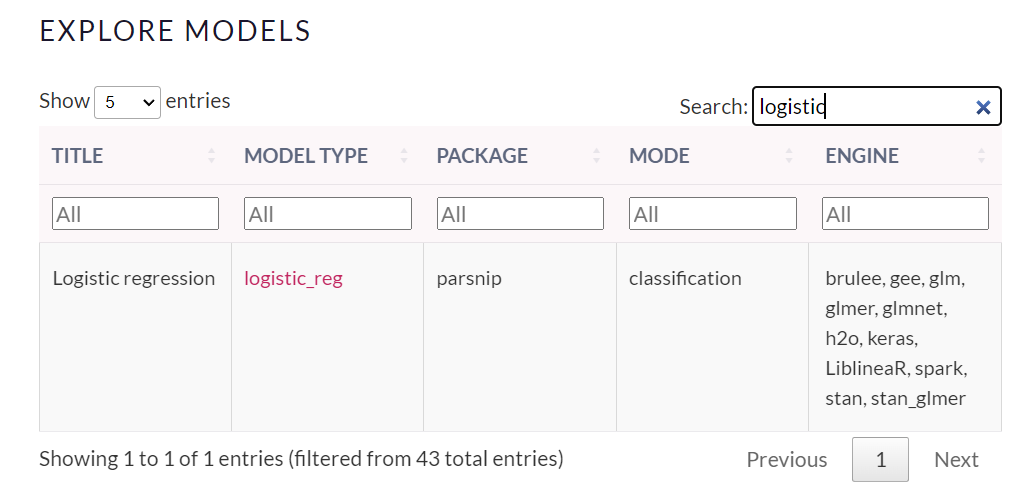Click the Package column filter box
This screenshot has height=491, width=1018.
(x=520, y=214)
